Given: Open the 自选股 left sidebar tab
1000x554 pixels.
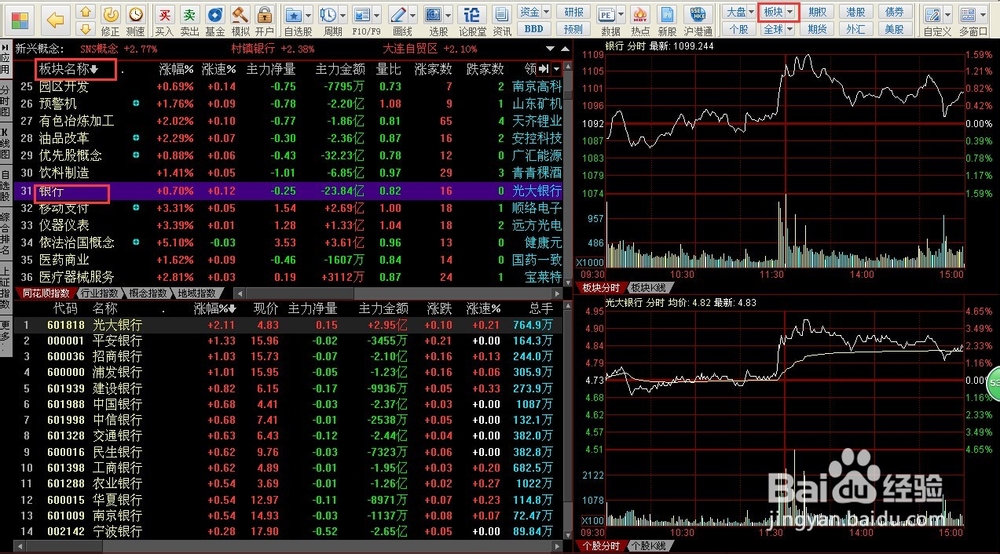Looking at the screenshot, I should pos(5,186).
